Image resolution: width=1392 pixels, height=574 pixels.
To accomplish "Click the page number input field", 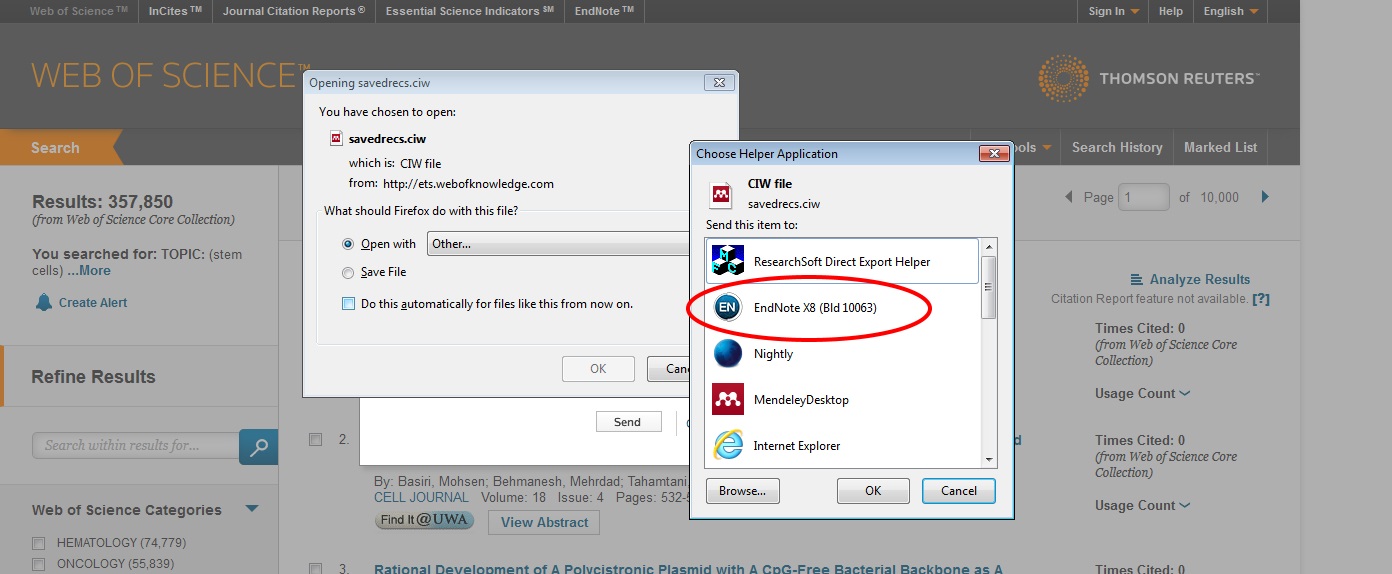I will click(1144, 197).
